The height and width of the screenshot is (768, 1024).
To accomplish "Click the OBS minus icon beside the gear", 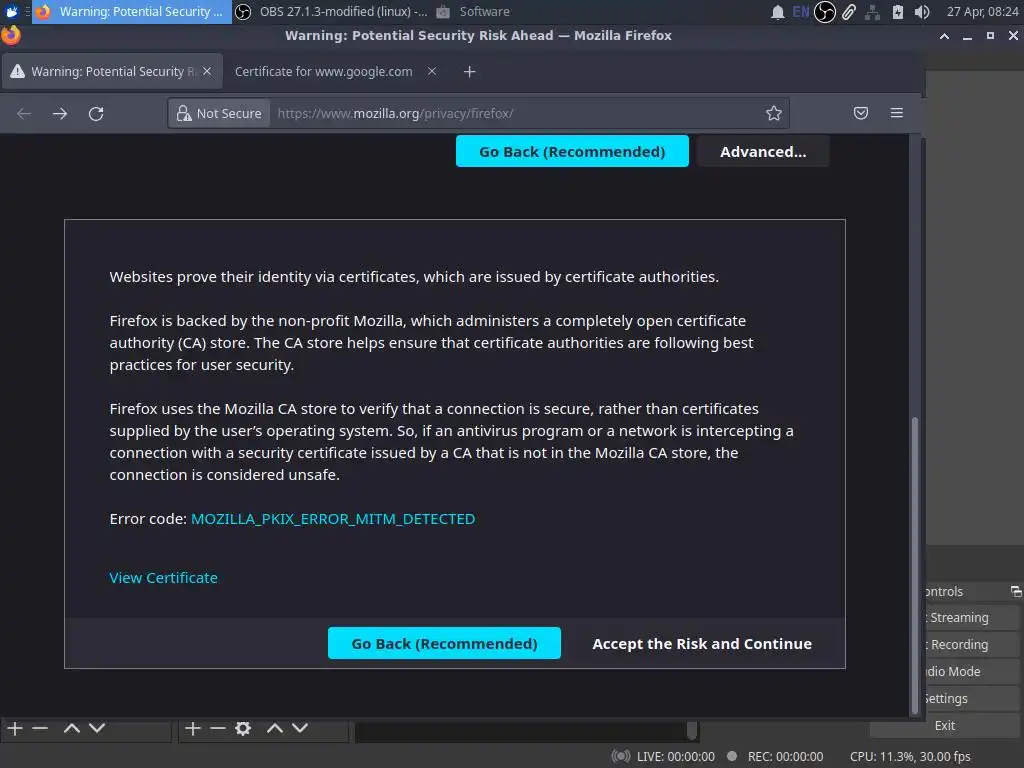I will pyautogui.click(x=217, y=728).
